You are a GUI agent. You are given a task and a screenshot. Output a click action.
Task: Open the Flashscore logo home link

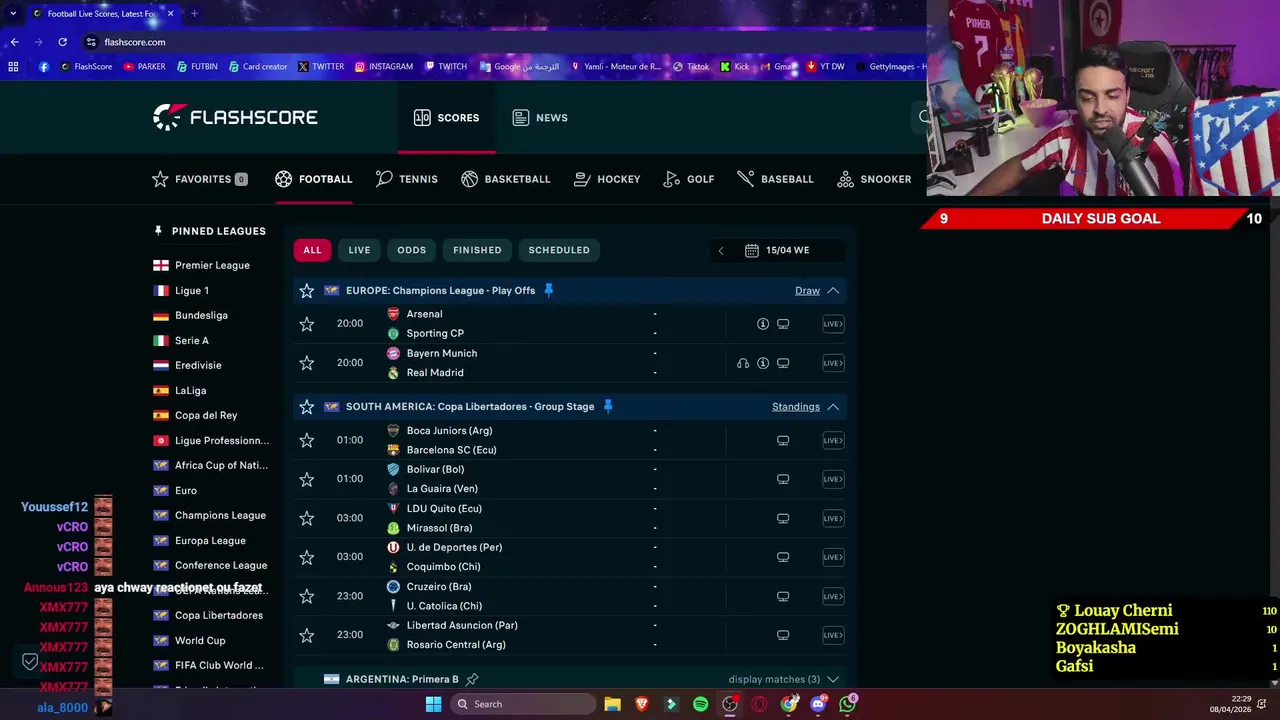pyautogui.click(x=235, y=117)
